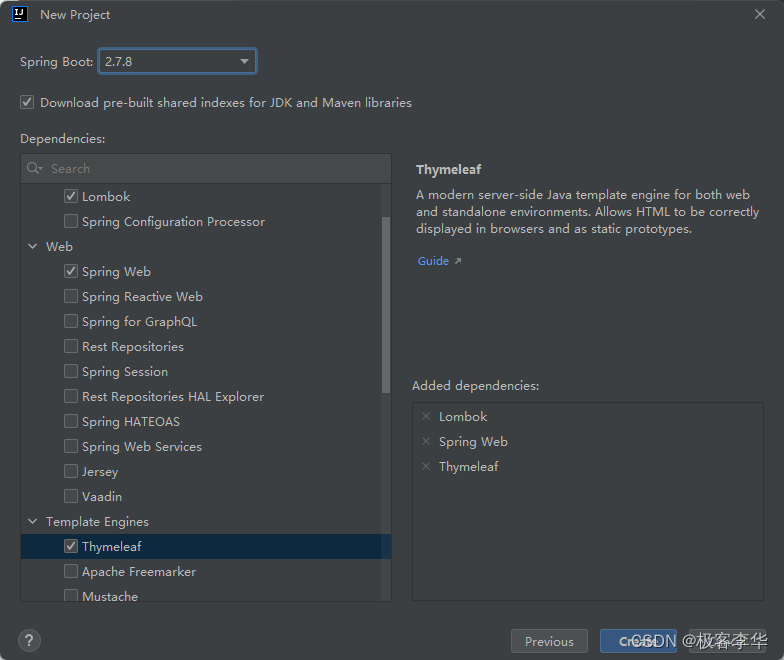
Task: Select Thymeleaf in added dependencies list
Action: click(x=468, y=467)
